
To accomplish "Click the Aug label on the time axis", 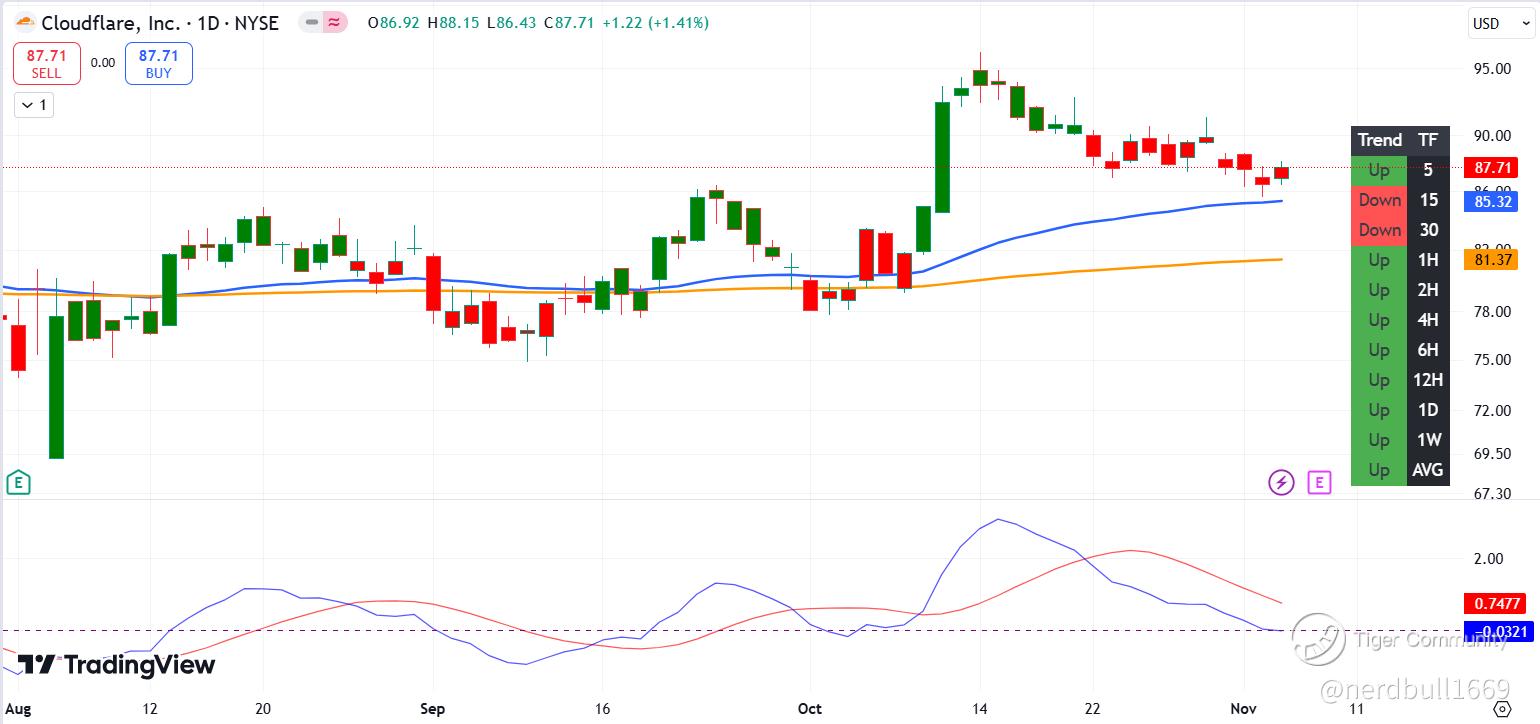I will (x=18, y=709).
